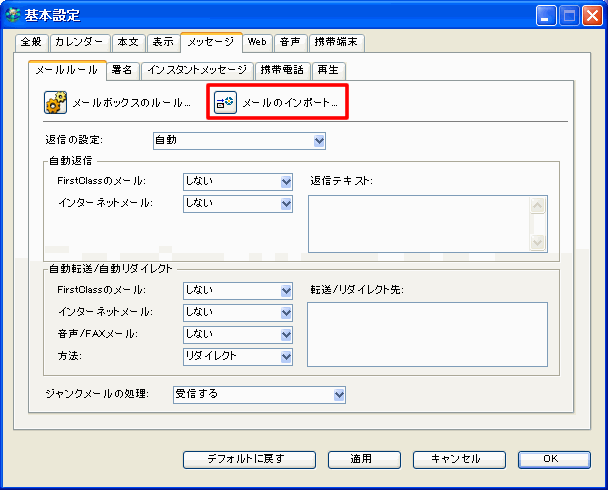This screenshot has width=608, height=490.
Task: Switch to the 全般 tab
Action: (x=32, y=42)
